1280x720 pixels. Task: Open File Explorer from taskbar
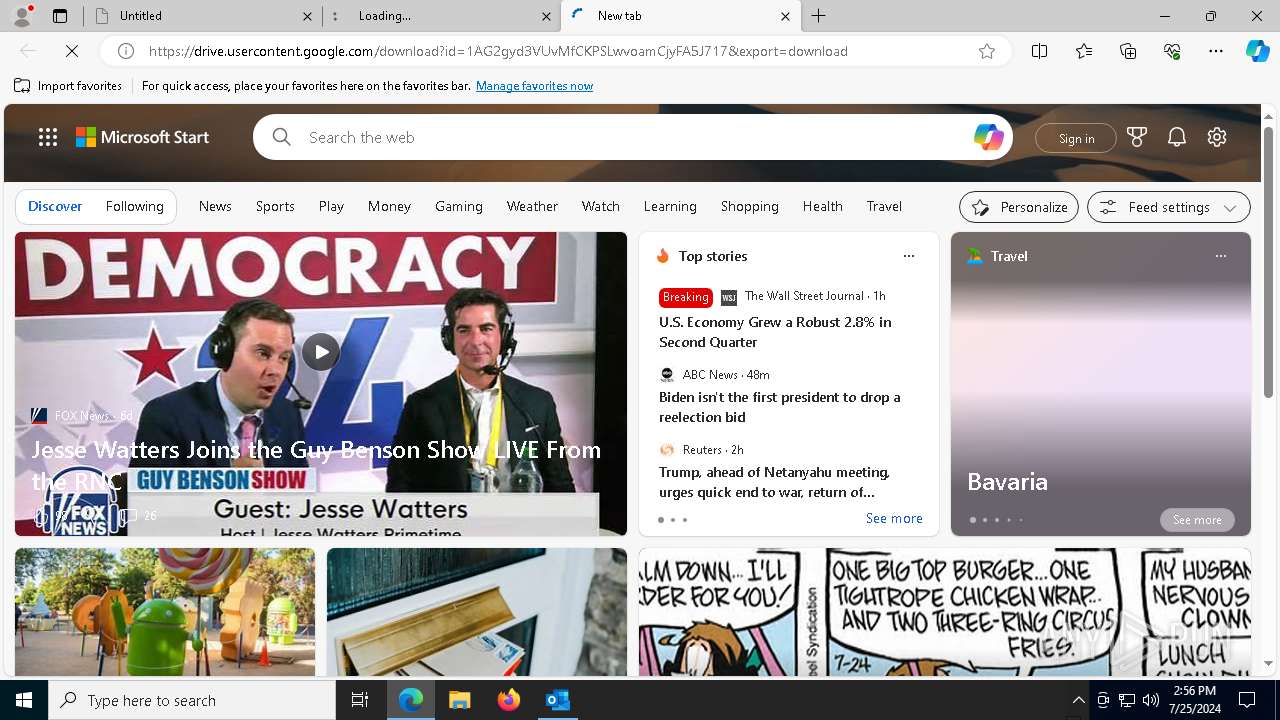(460, 700)
